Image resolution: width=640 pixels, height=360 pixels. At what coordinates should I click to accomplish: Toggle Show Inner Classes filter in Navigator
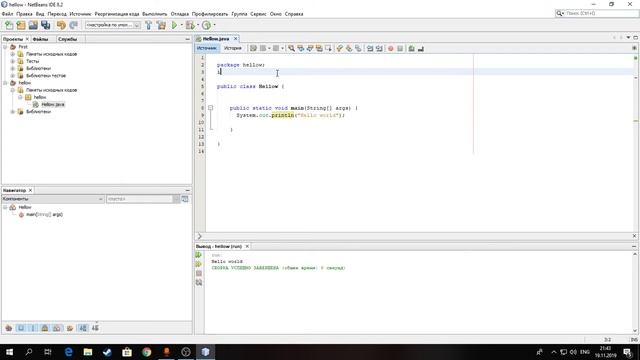click(57, 328)
